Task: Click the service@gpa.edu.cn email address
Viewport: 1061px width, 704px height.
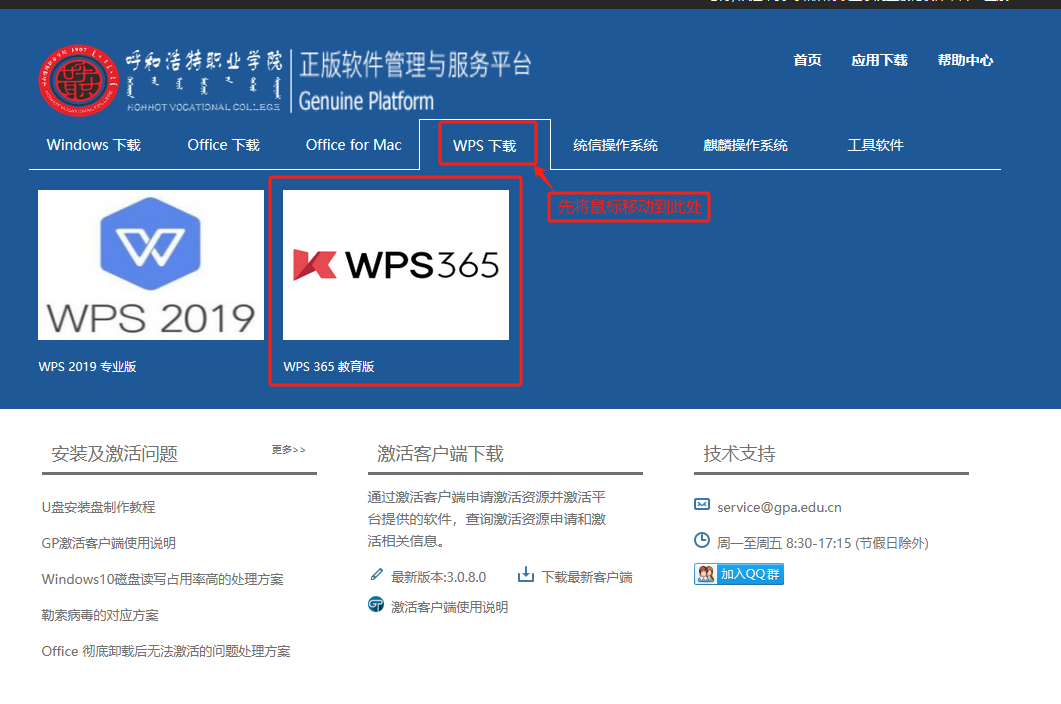Action: pyautogui.click(x=780, y=507)
